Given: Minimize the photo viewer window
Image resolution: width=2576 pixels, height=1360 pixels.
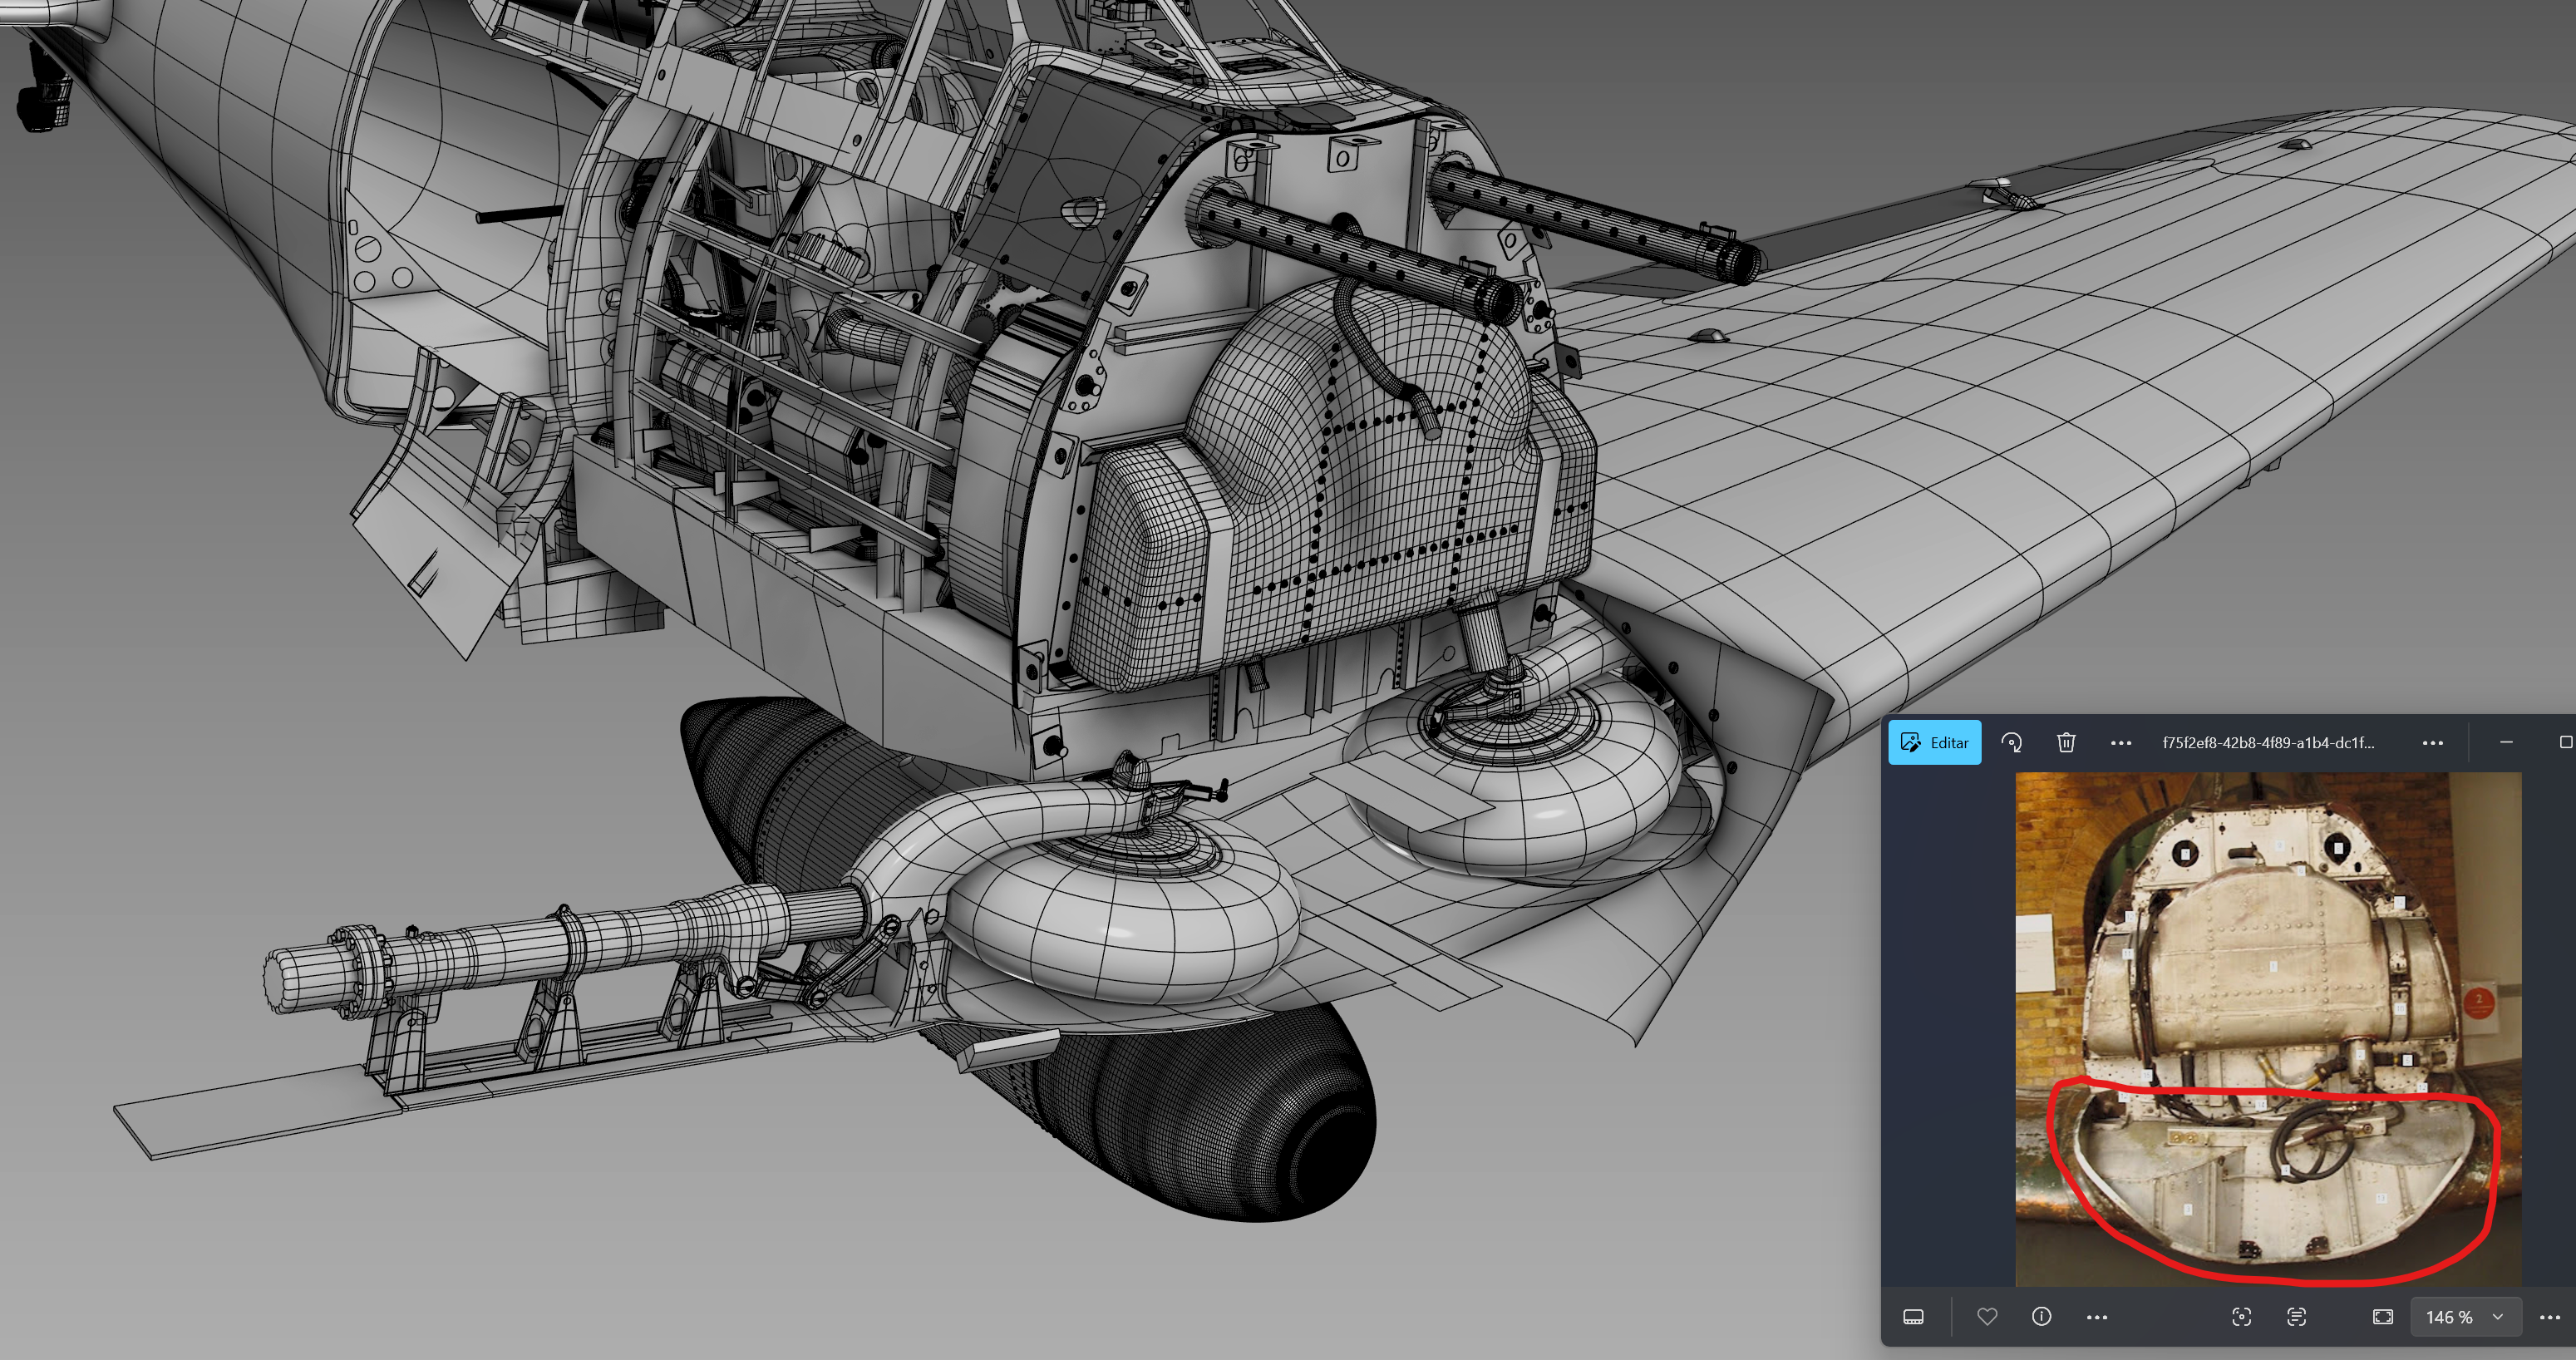Looking at the screenshot, I should pyautogui.click(x=2506, y=742).
